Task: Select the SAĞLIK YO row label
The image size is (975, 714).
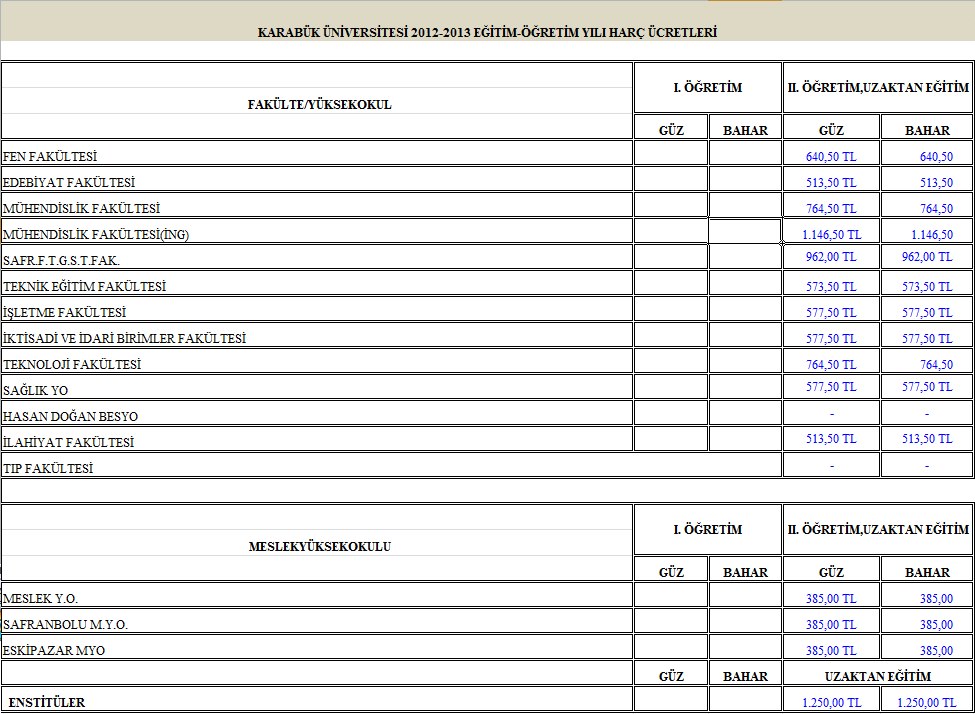Action: [x=35, y=391]
